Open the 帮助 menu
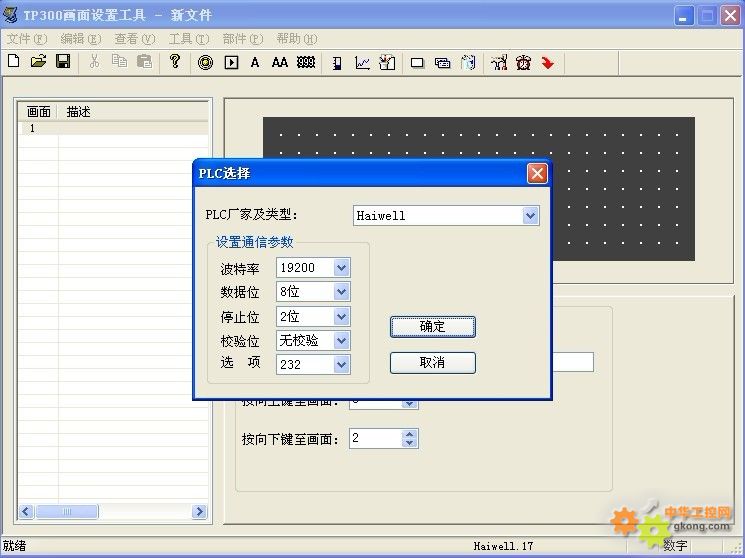Screen dimensions: 745x558 [297, 39]
